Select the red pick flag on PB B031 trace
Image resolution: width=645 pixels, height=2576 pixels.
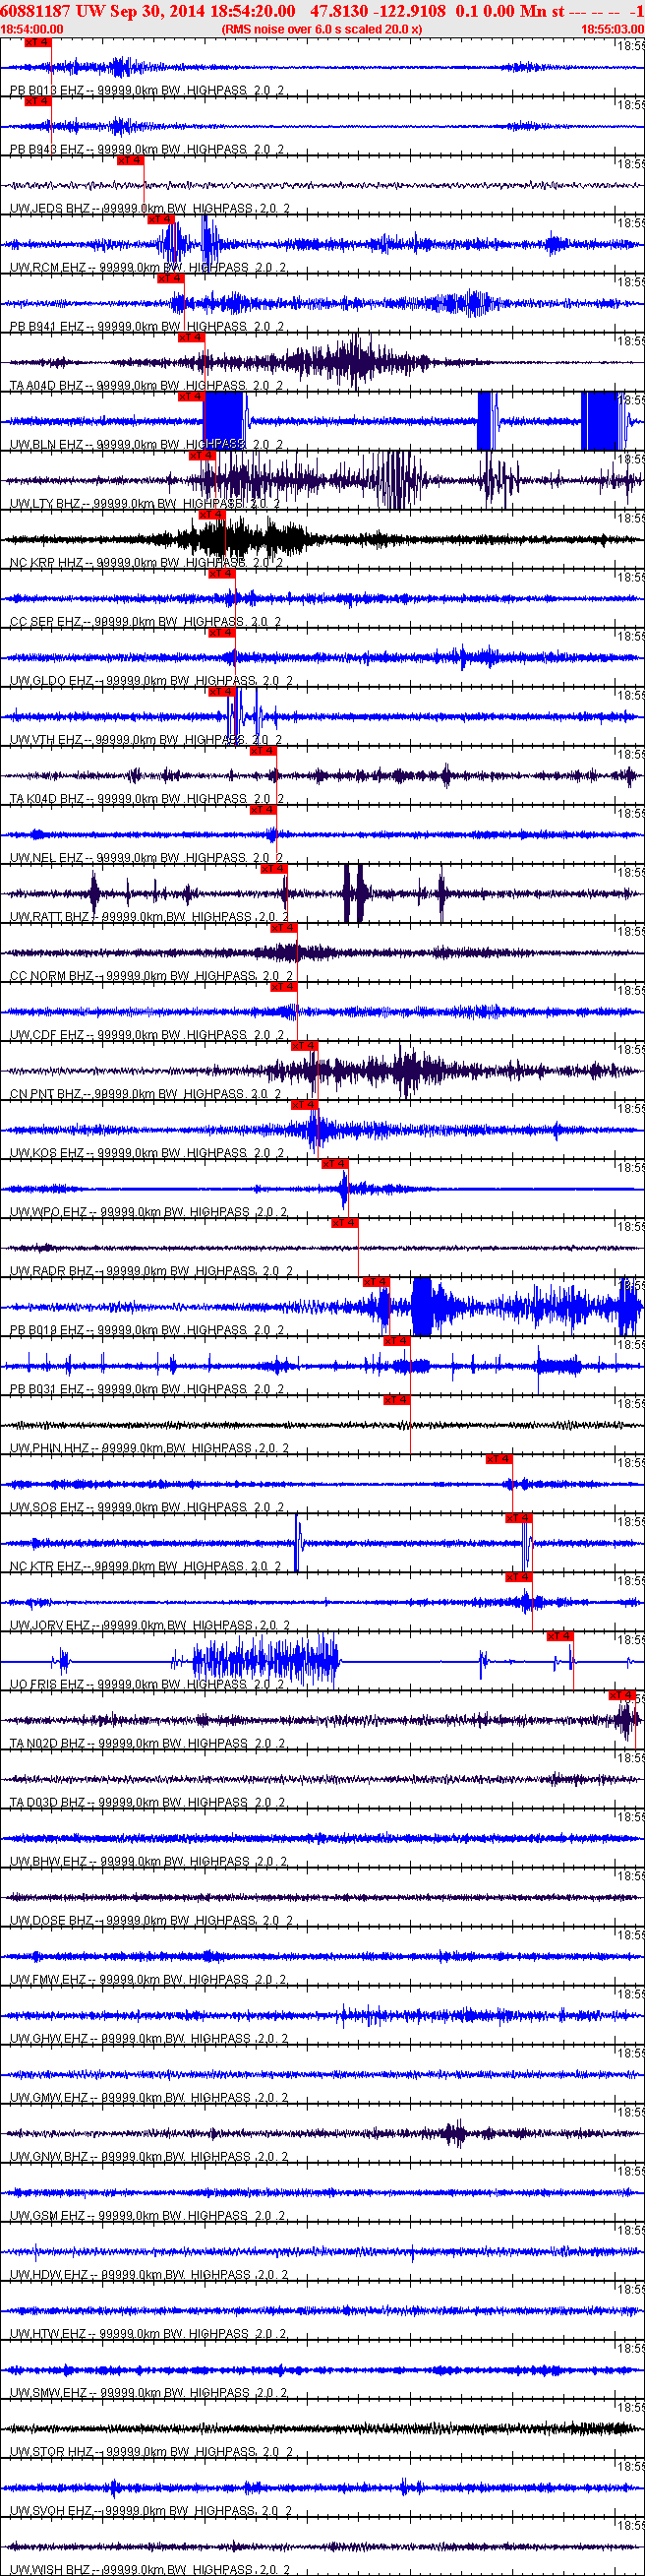tap(397, 1341)
